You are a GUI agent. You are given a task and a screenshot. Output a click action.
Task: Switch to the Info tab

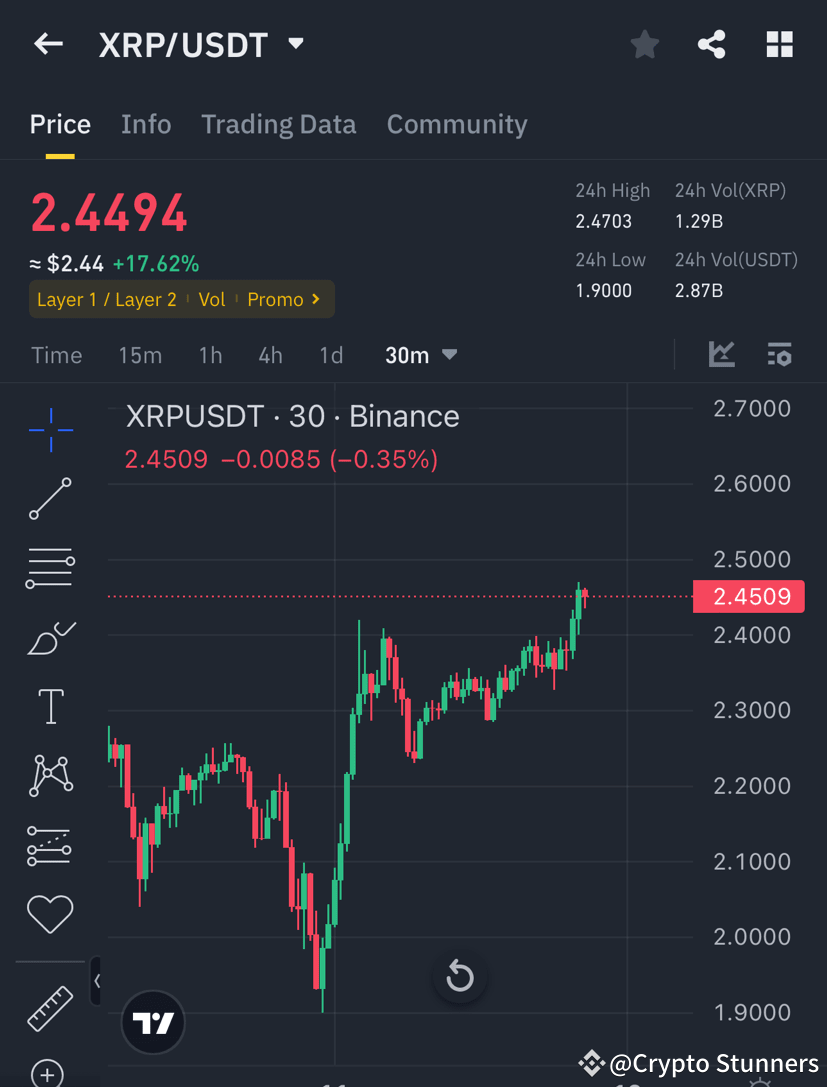(x=146, y=124)
